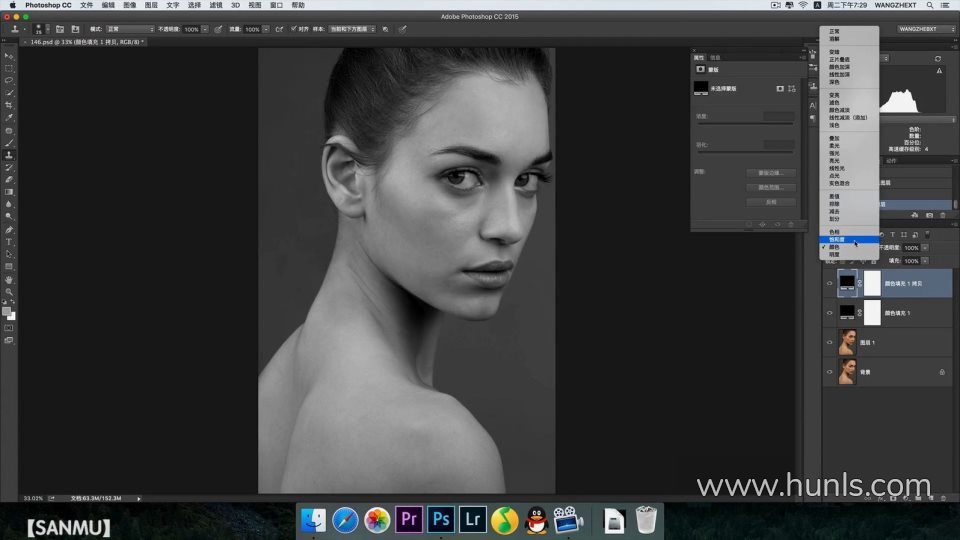Choose 正片叠底 blend mode from the list

pos(839,60)
